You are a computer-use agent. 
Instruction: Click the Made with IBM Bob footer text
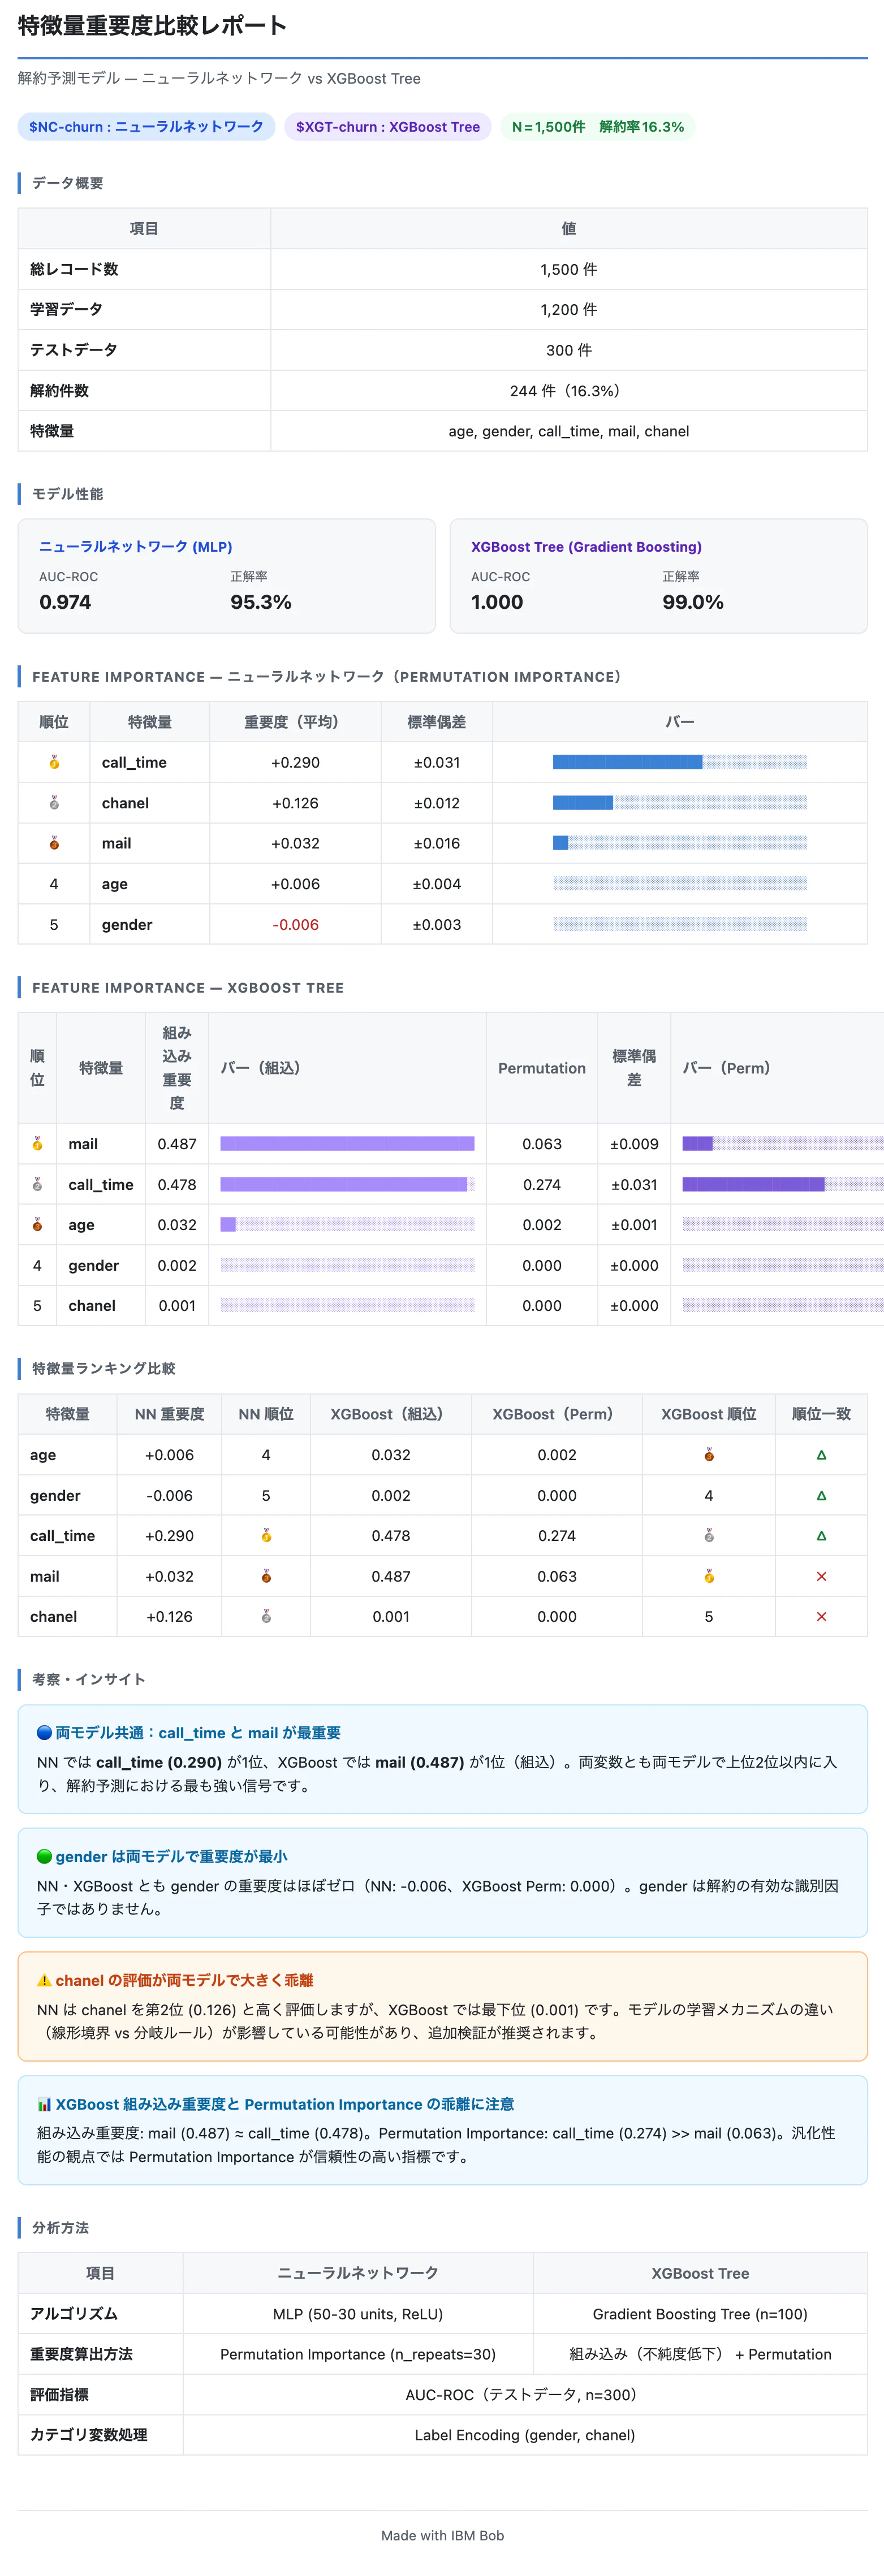coord(442,2535)
